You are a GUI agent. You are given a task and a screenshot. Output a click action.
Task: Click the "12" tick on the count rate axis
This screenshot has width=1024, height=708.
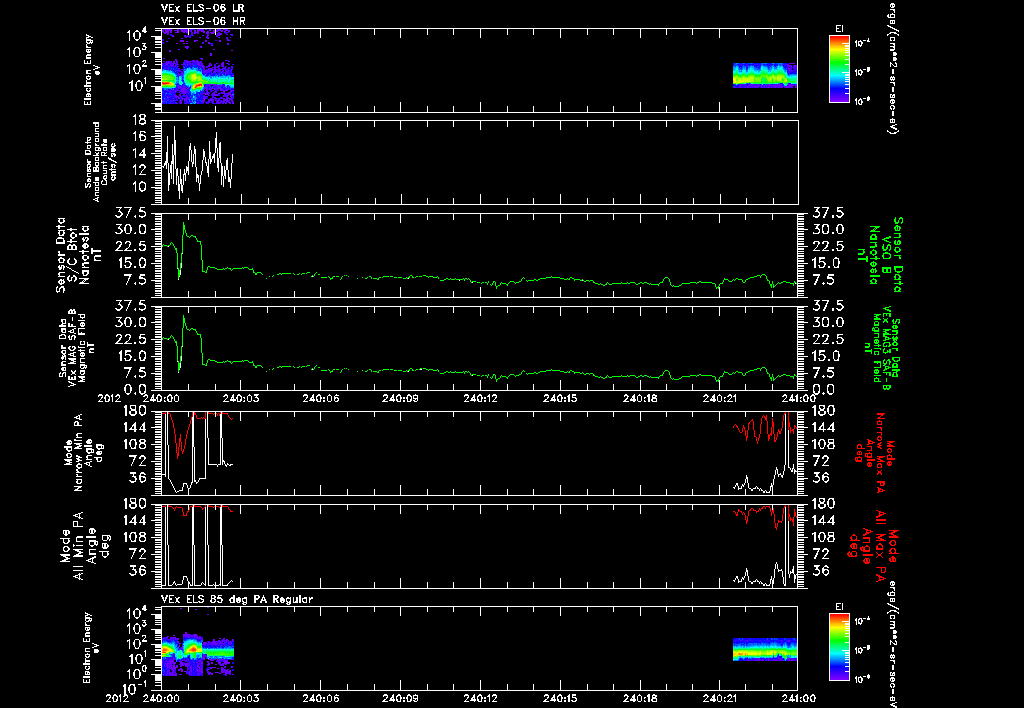(138, 171)
